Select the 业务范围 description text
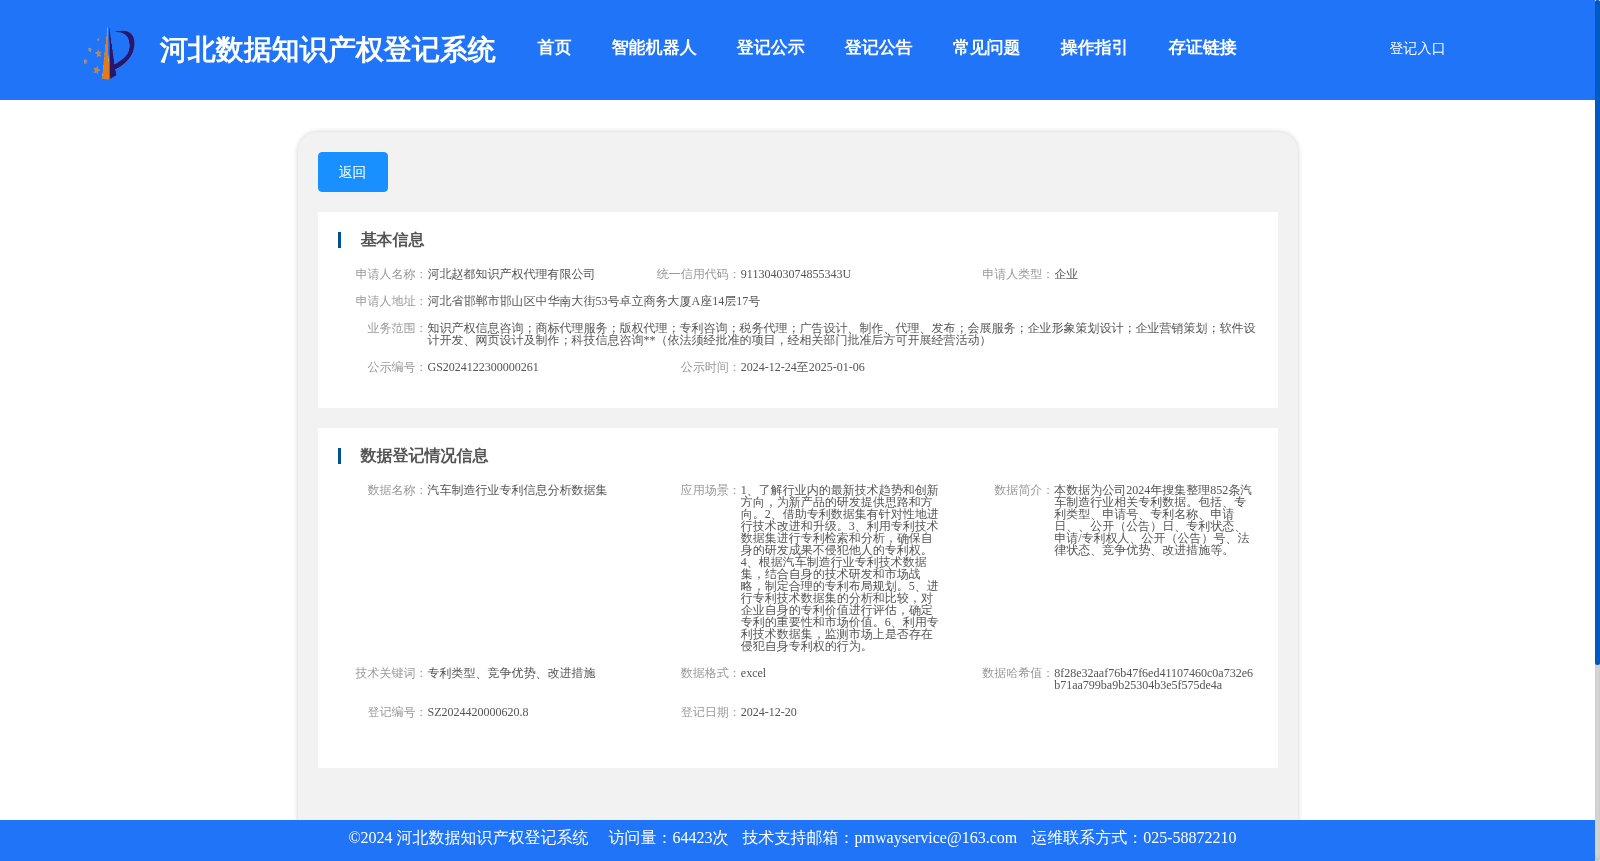The image size is (1600, 861). [x=841, y=334]
